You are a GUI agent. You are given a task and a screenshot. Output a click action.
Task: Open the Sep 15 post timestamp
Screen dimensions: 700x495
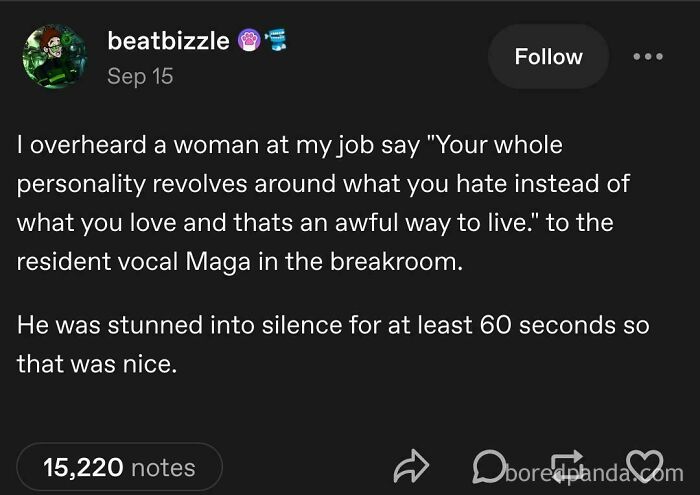[139, 76]
